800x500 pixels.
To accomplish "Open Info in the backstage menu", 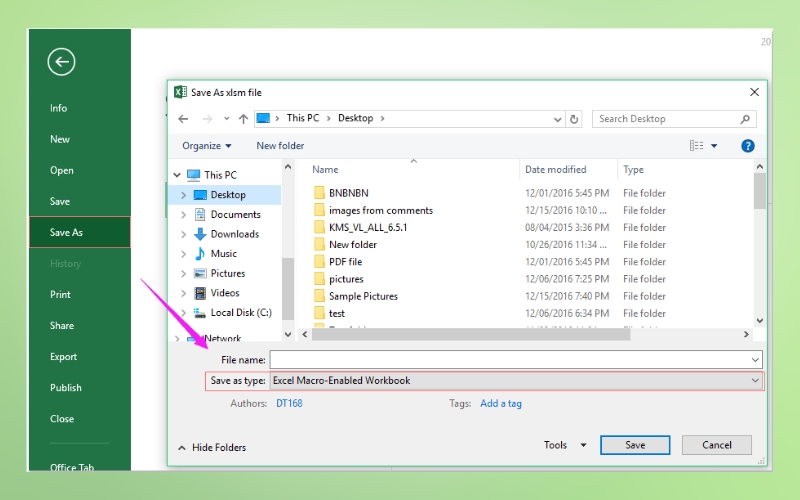I will 58,108.
